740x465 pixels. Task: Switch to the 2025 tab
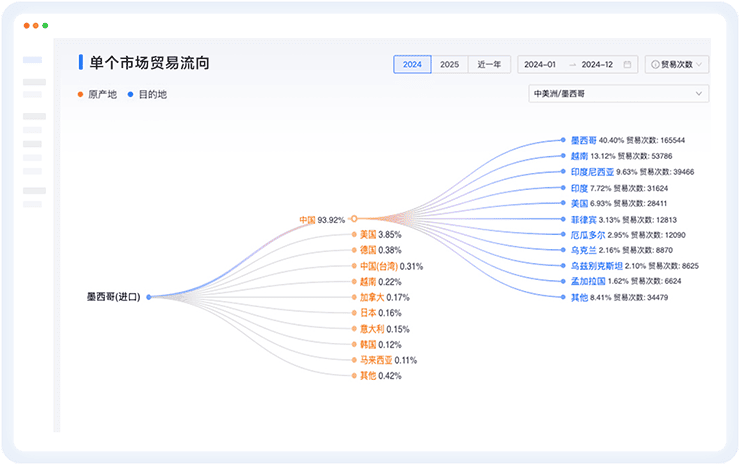pyautogui.click(x=450, y=64)
